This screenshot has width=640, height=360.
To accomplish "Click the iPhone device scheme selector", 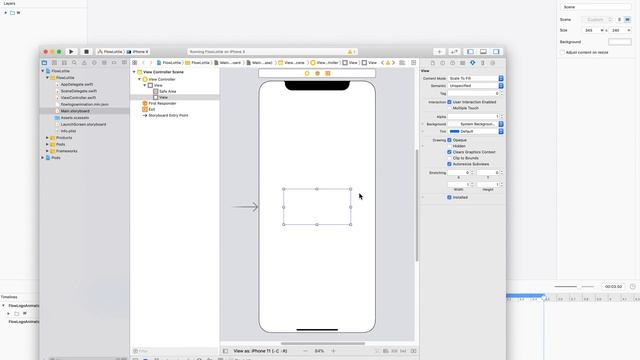I will coord(138,52).
